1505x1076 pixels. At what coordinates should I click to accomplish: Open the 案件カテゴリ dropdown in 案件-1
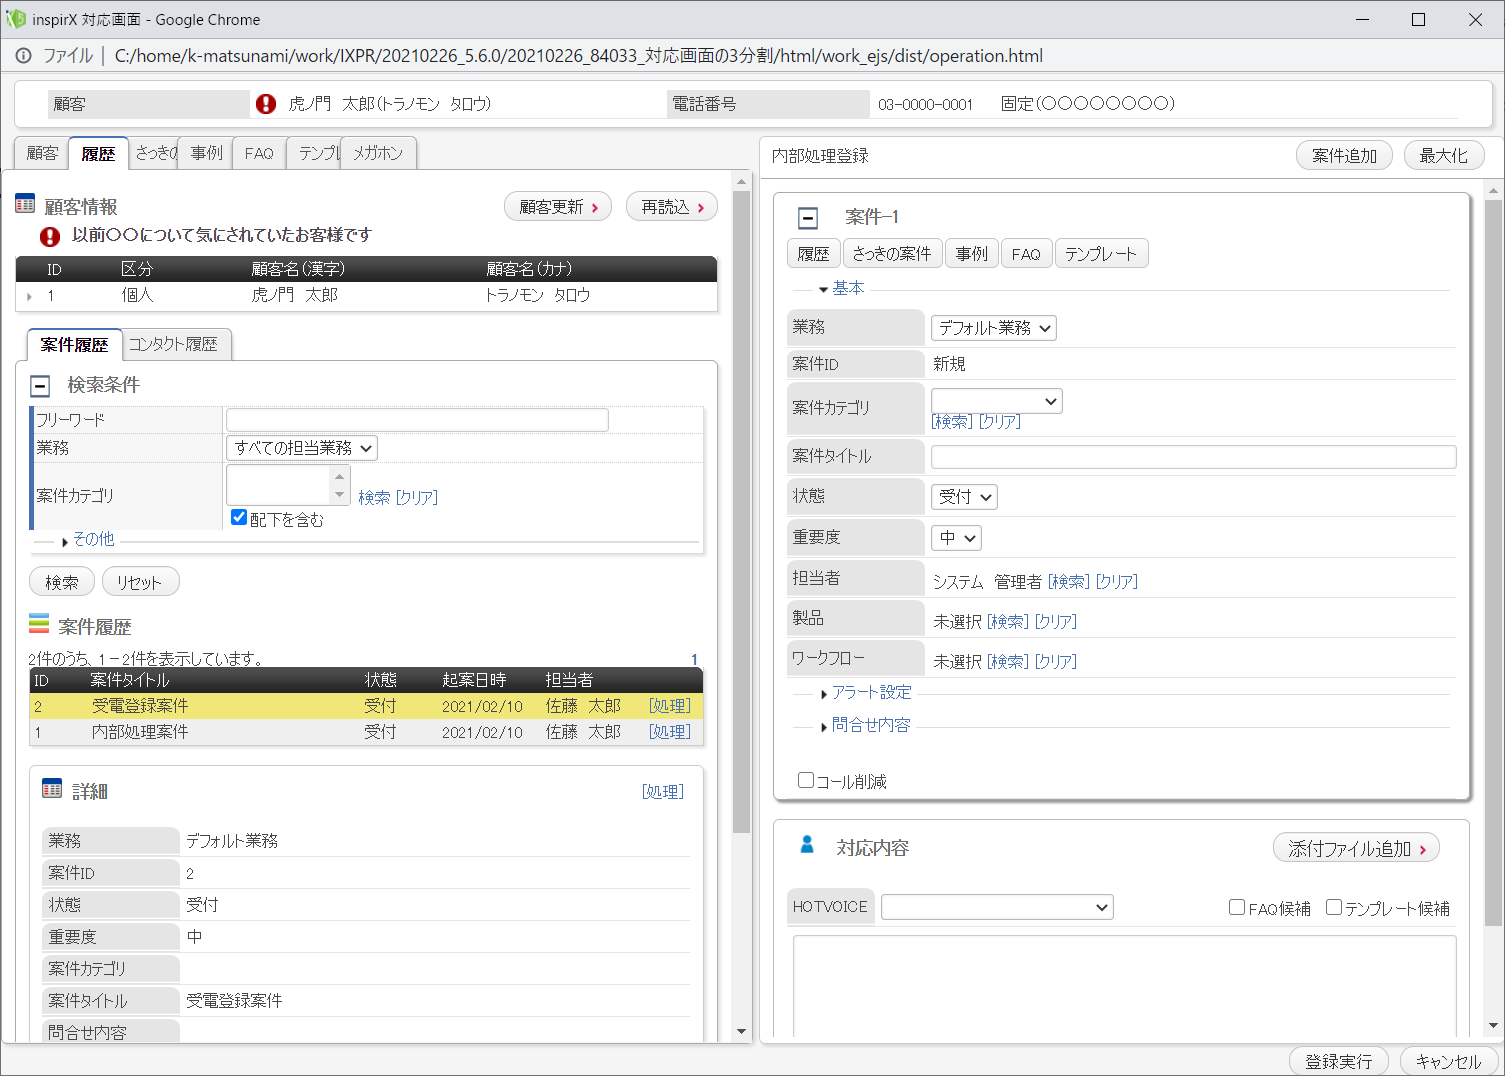997,401
